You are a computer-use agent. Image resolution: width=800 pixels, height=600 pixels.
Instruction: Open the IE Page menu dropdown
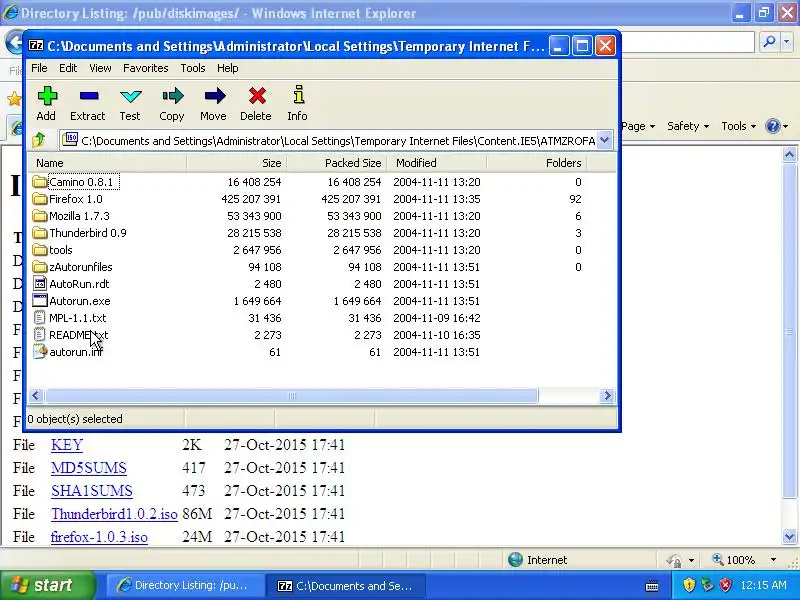click(x=638, y=126)
